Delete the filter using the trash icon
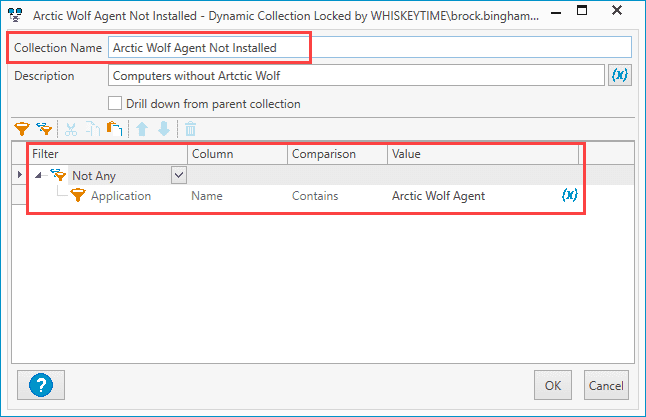The image size is (646, 417). (190, 129)
